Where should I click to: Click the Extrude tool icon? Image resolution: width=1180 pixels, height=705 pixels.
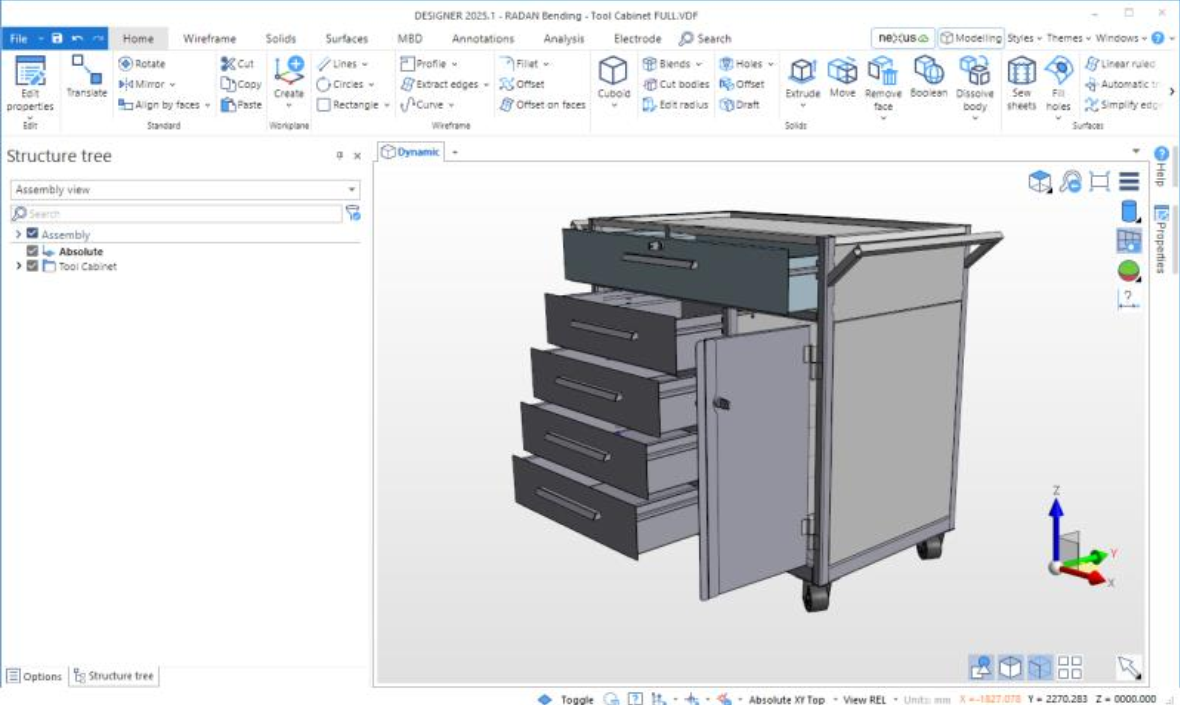802,71
